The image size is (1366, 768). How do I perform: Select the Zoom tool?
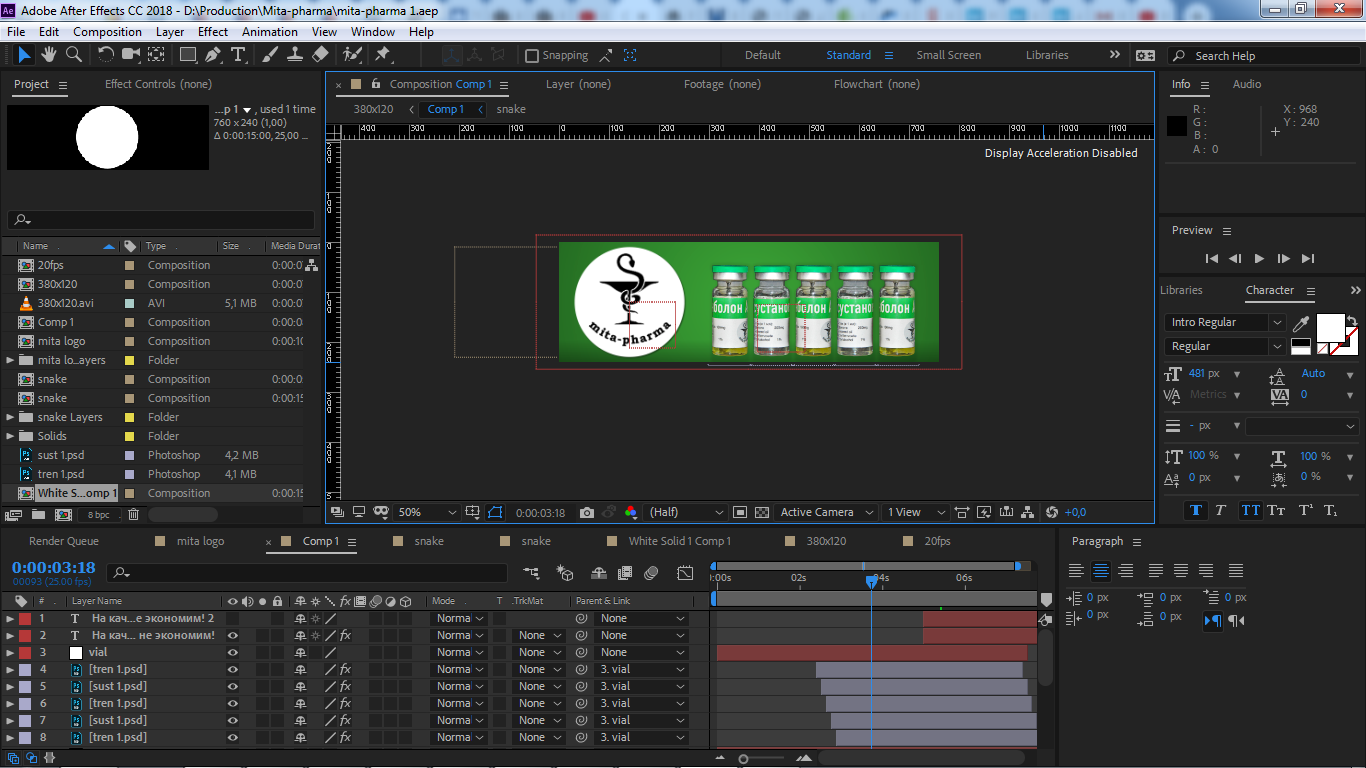click(74, 55)
